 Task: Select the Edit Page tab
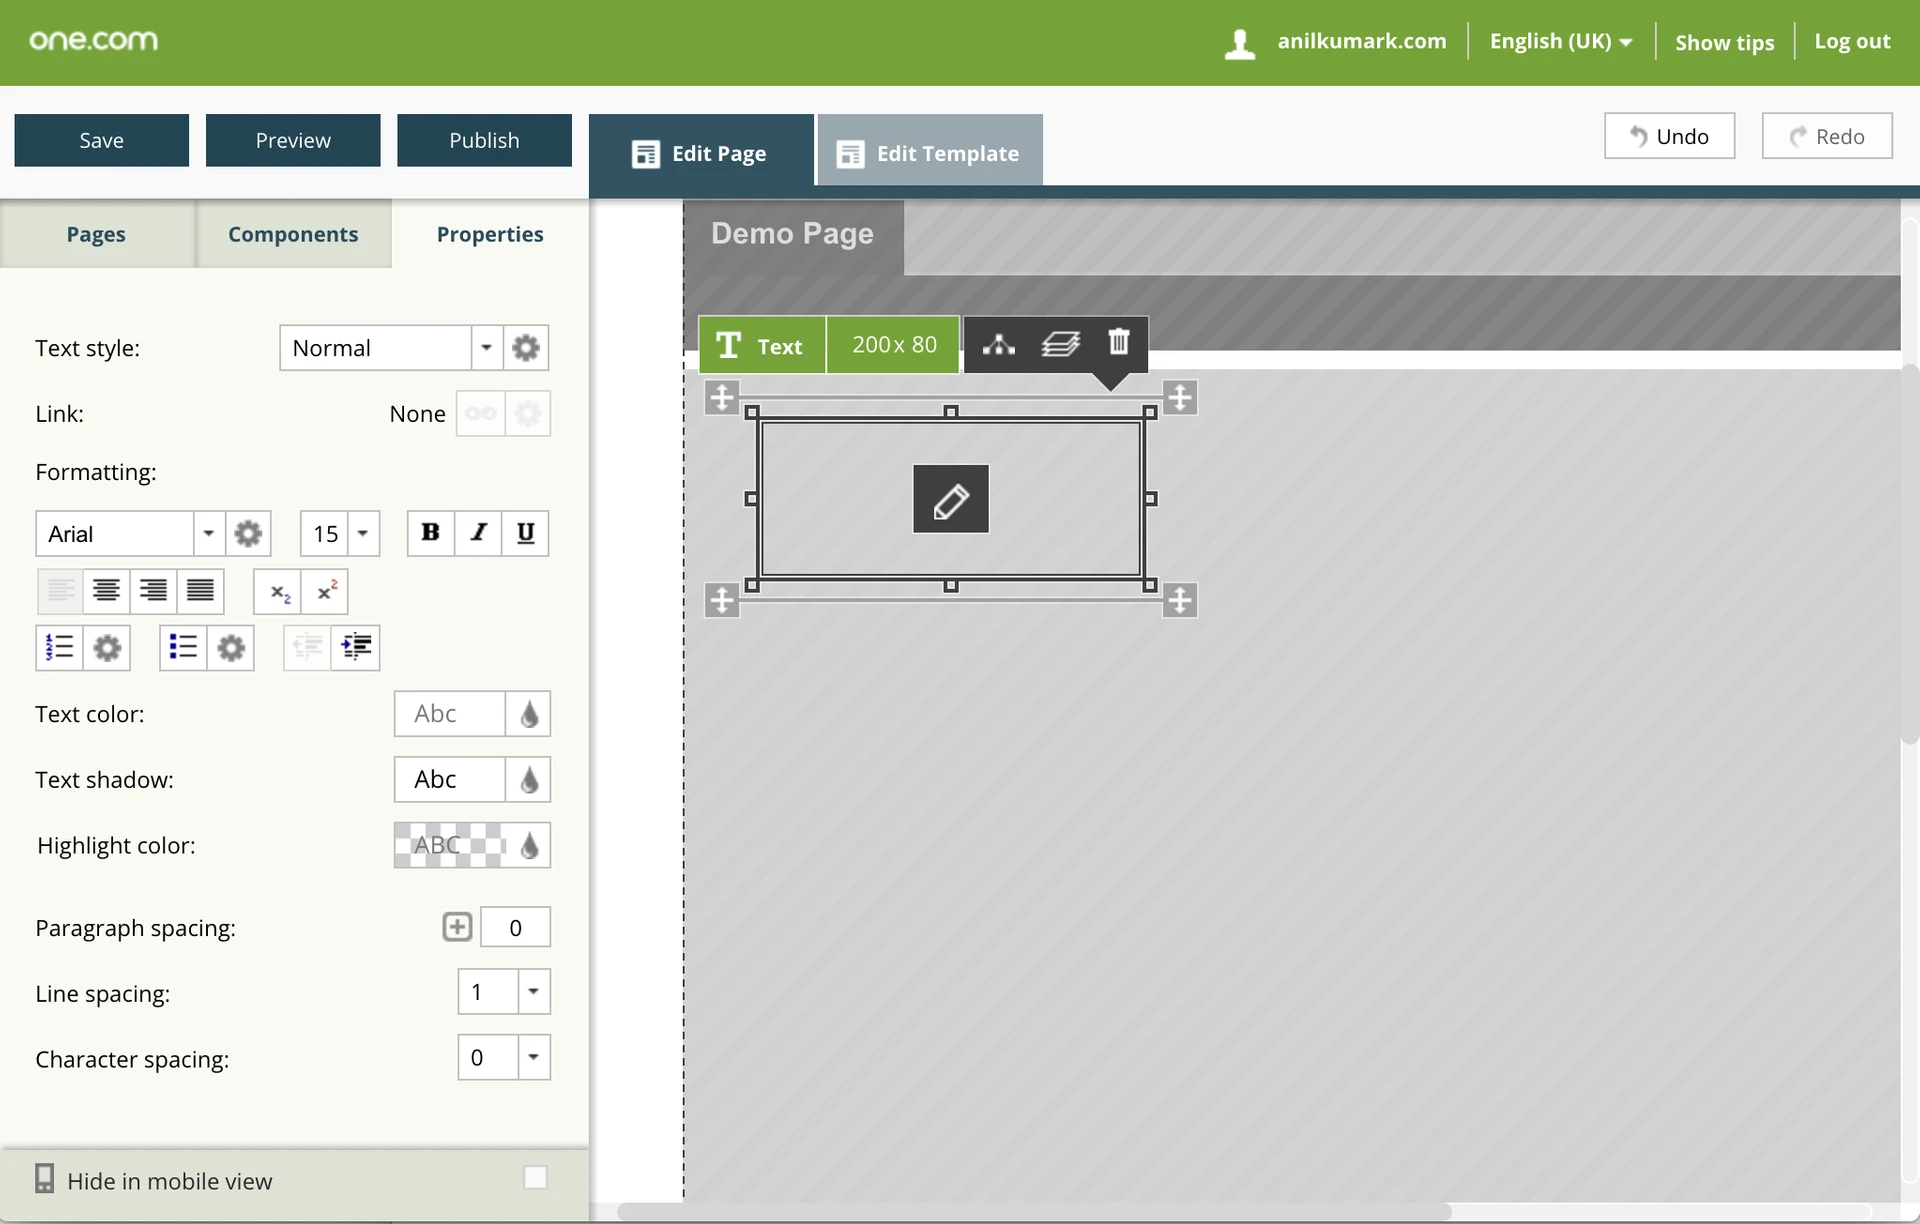pyautogui.click(x=701, y=153)
